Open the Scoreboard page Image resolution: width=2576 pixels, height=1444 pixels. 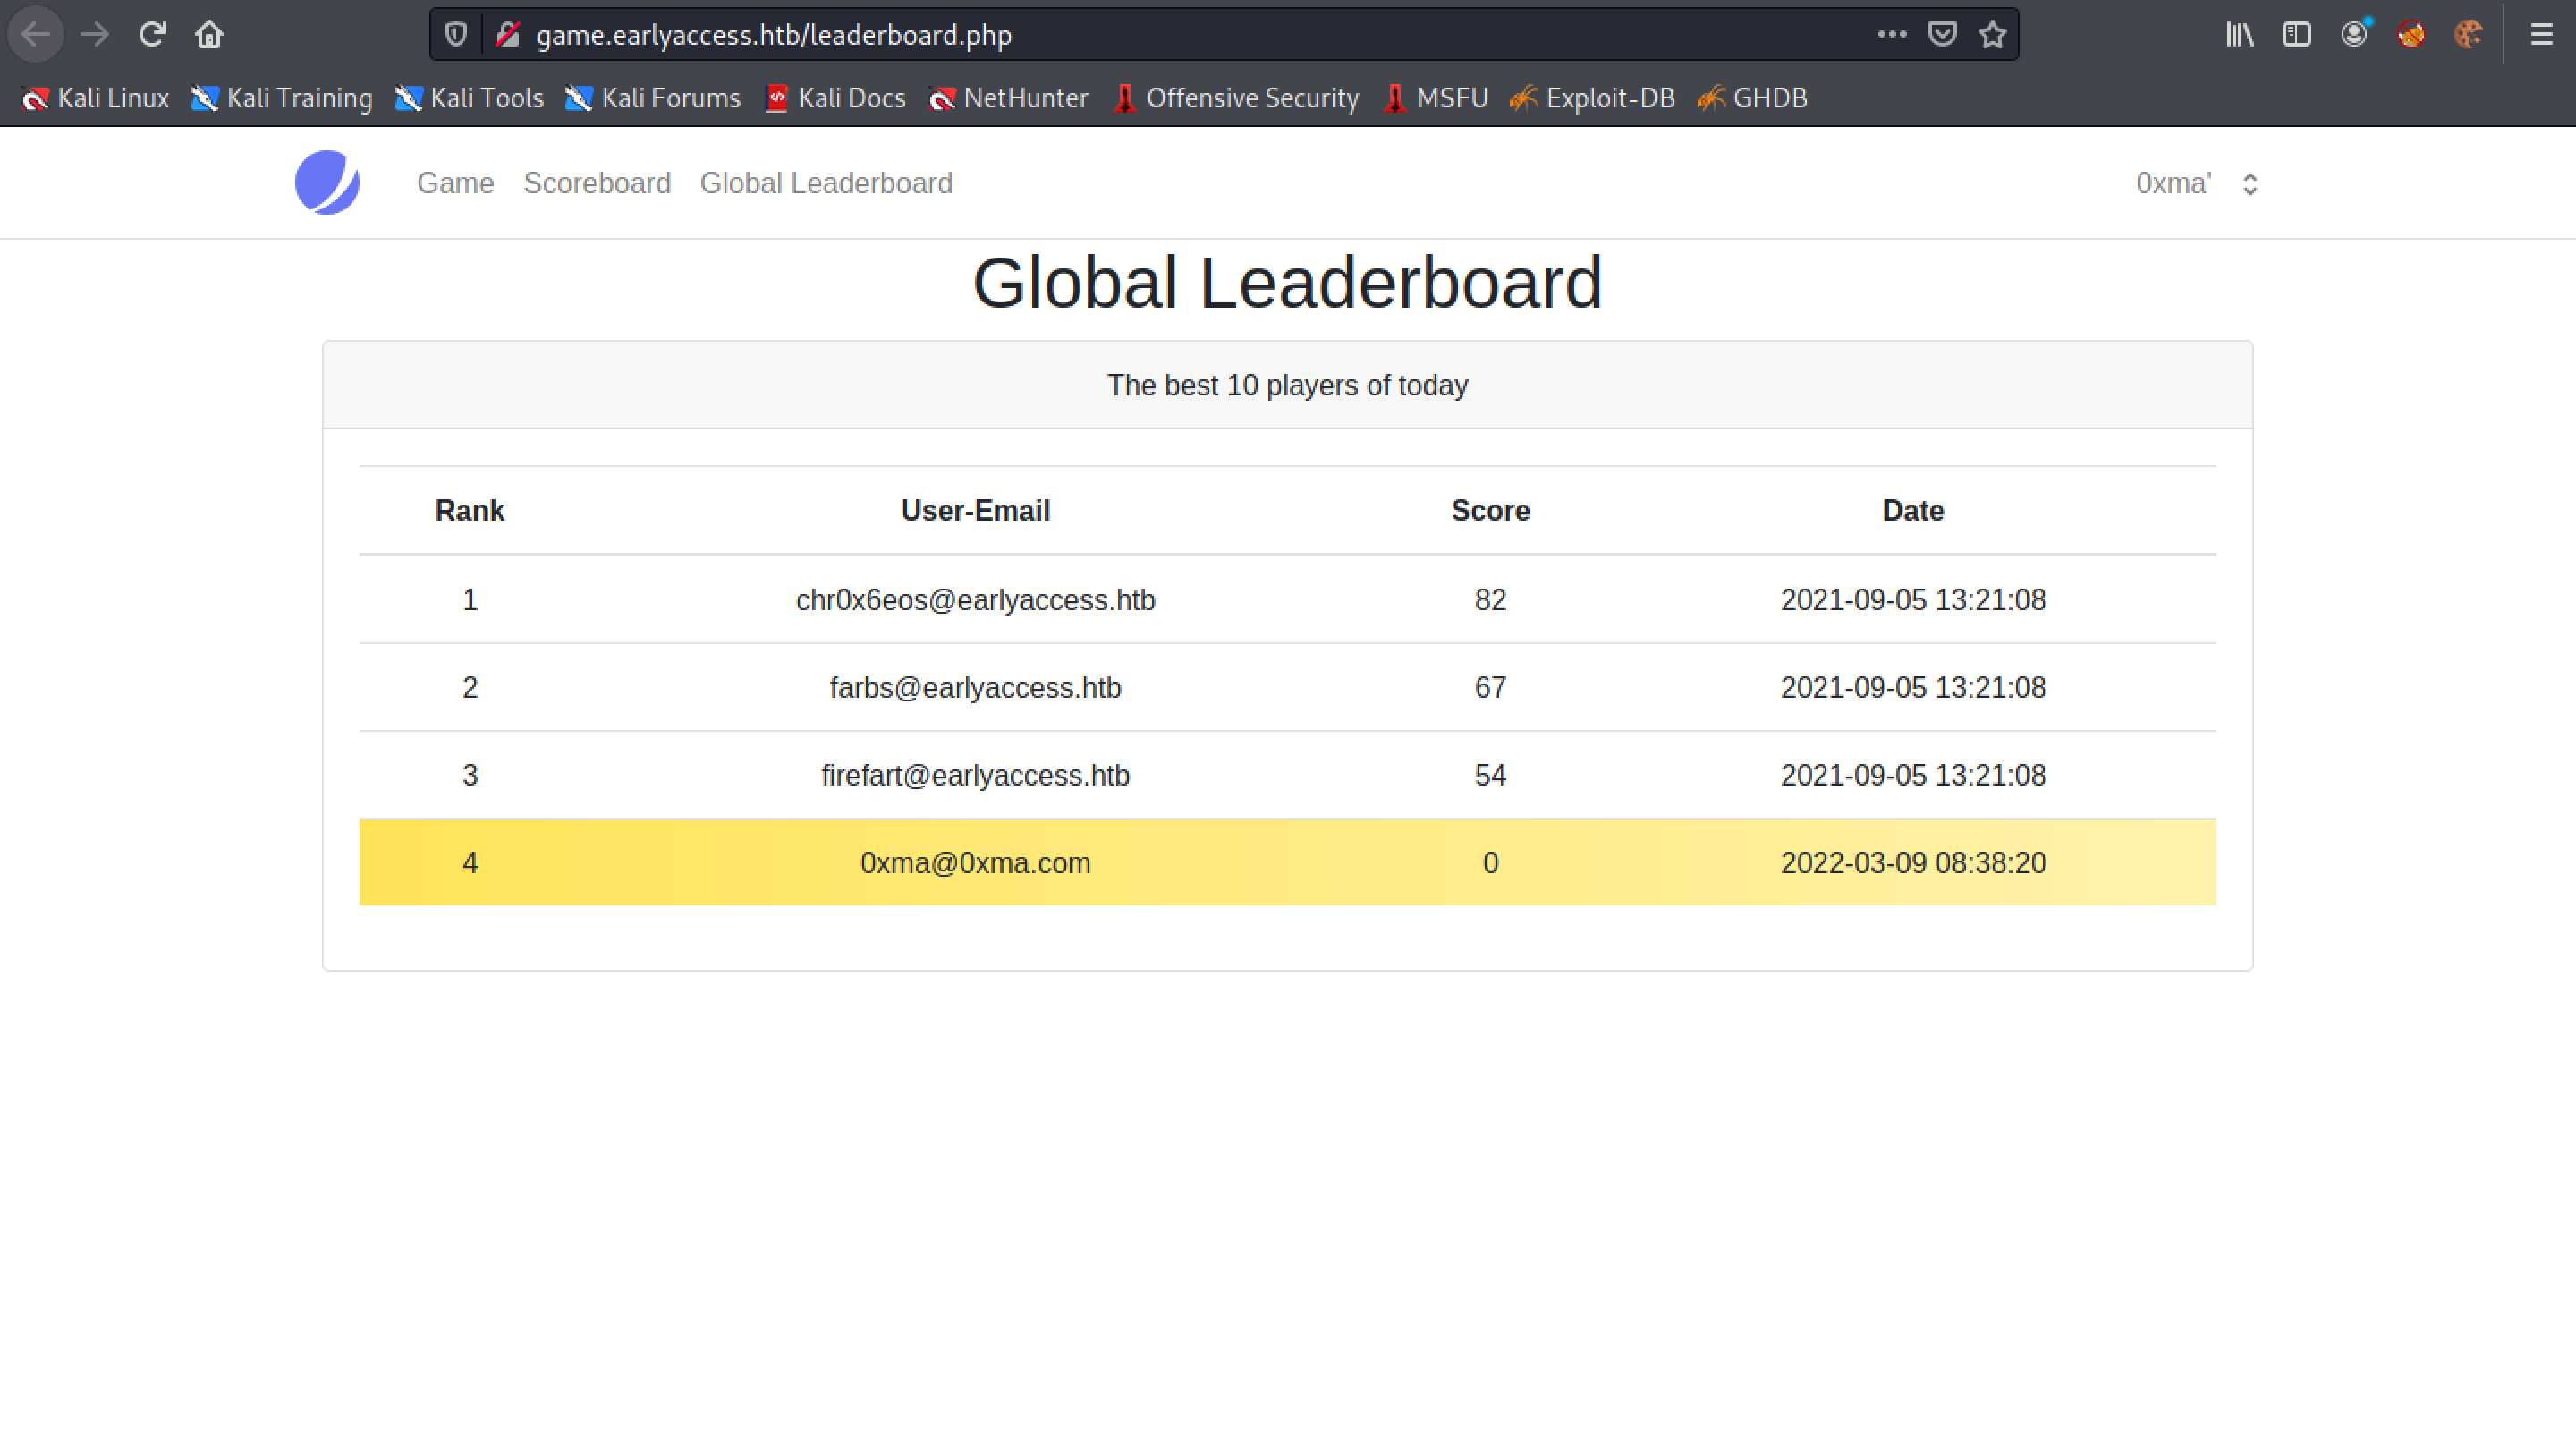[x=597, y=183]
